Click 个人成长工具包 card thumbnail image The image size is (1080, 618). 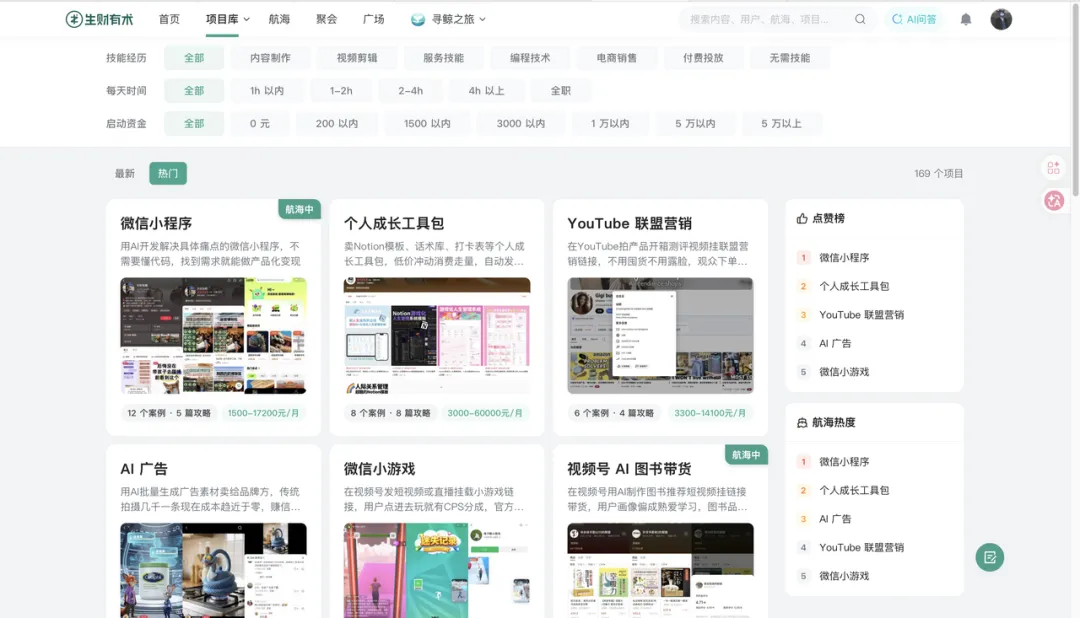click(437, 336)
